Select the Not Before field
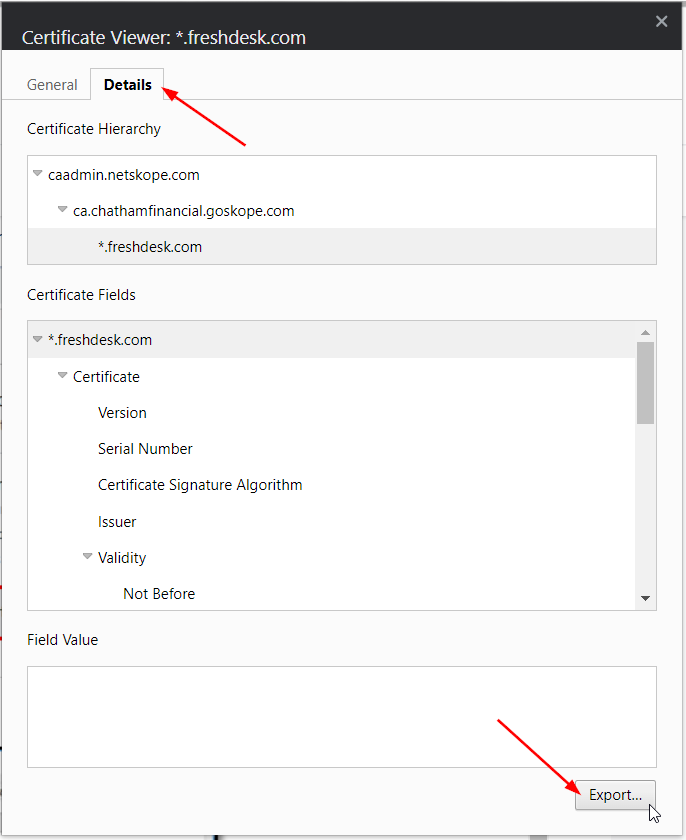This screenshot has height=840, width=686. pos(159,594)
